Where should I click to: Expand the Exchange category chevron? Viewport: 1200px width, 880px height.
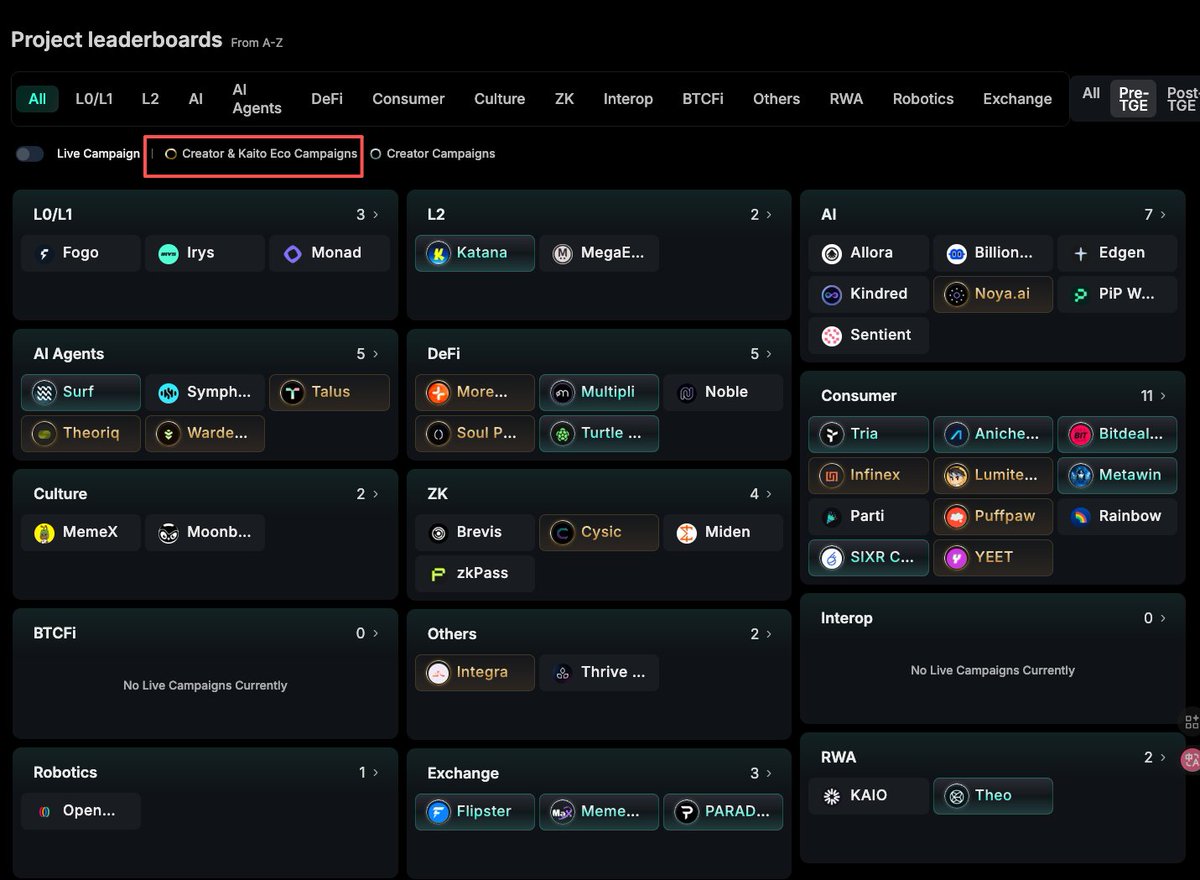pos(769,773)
